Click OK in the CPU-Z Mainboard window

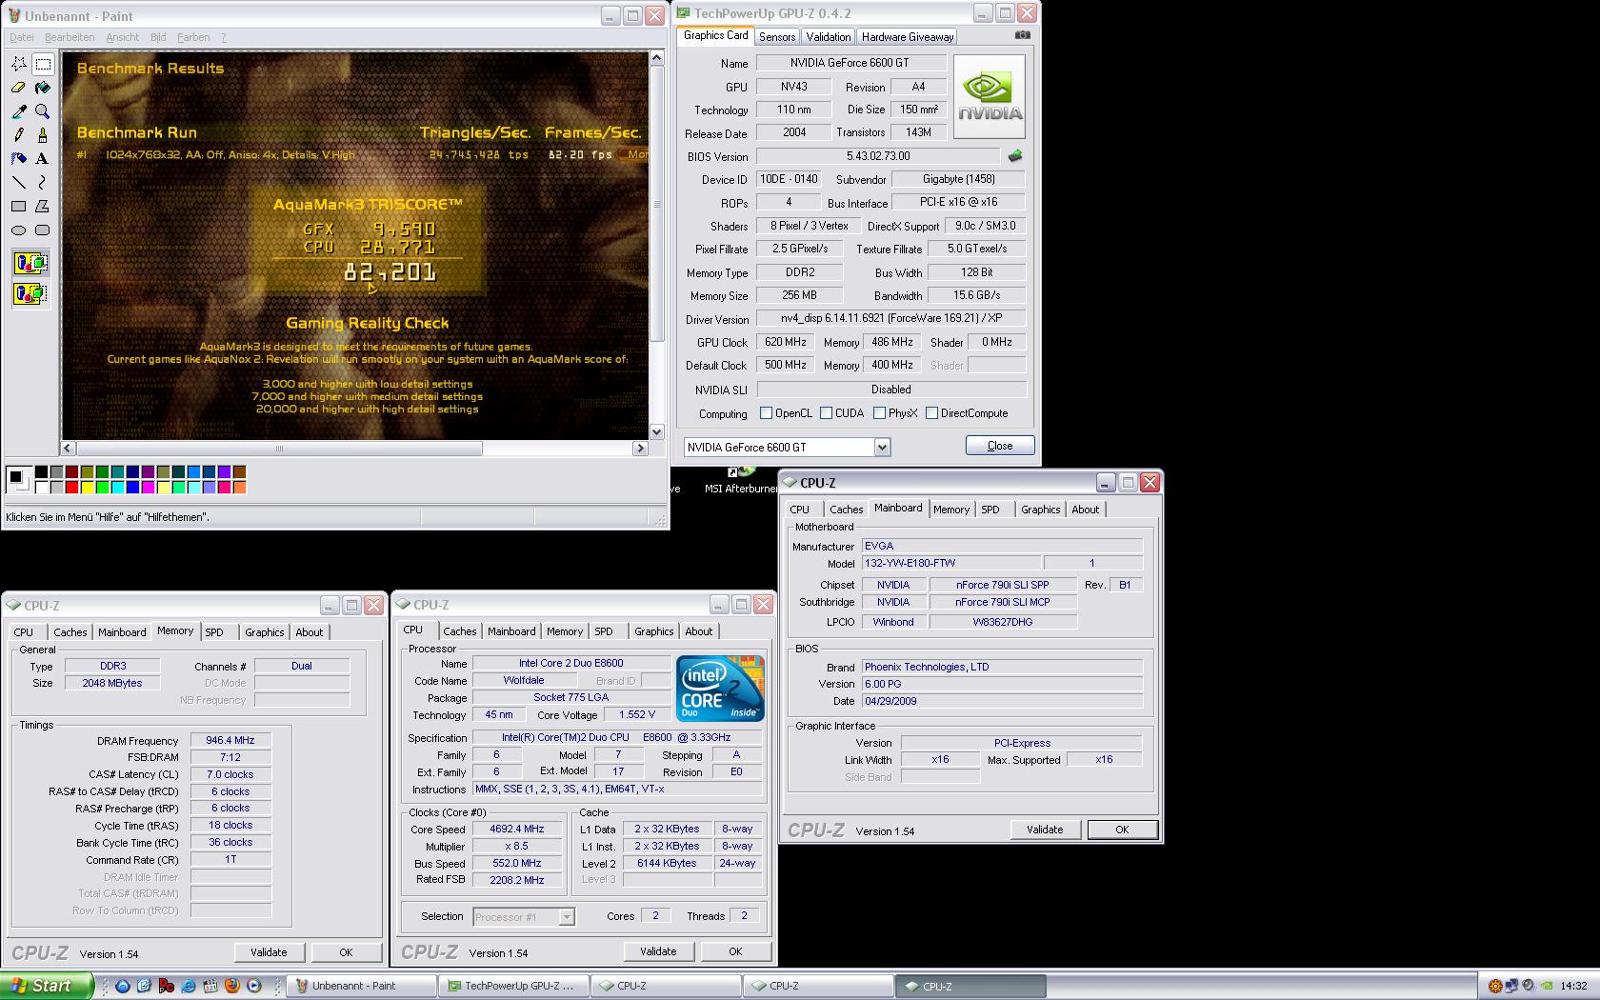1122,829
